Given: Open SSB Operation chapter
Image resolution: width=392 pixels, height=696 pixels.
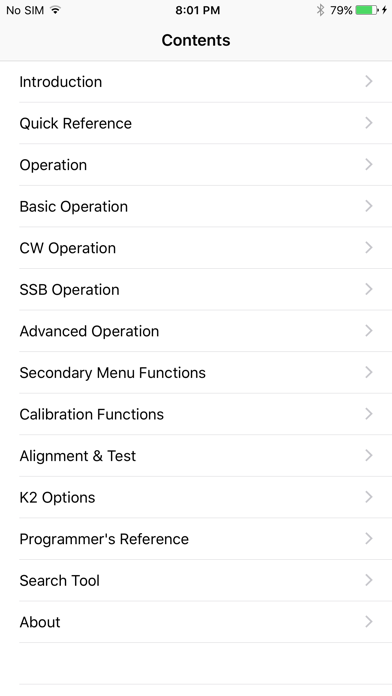Looking at the screenshot, I should pyautogui.click(x=196, y=289).
